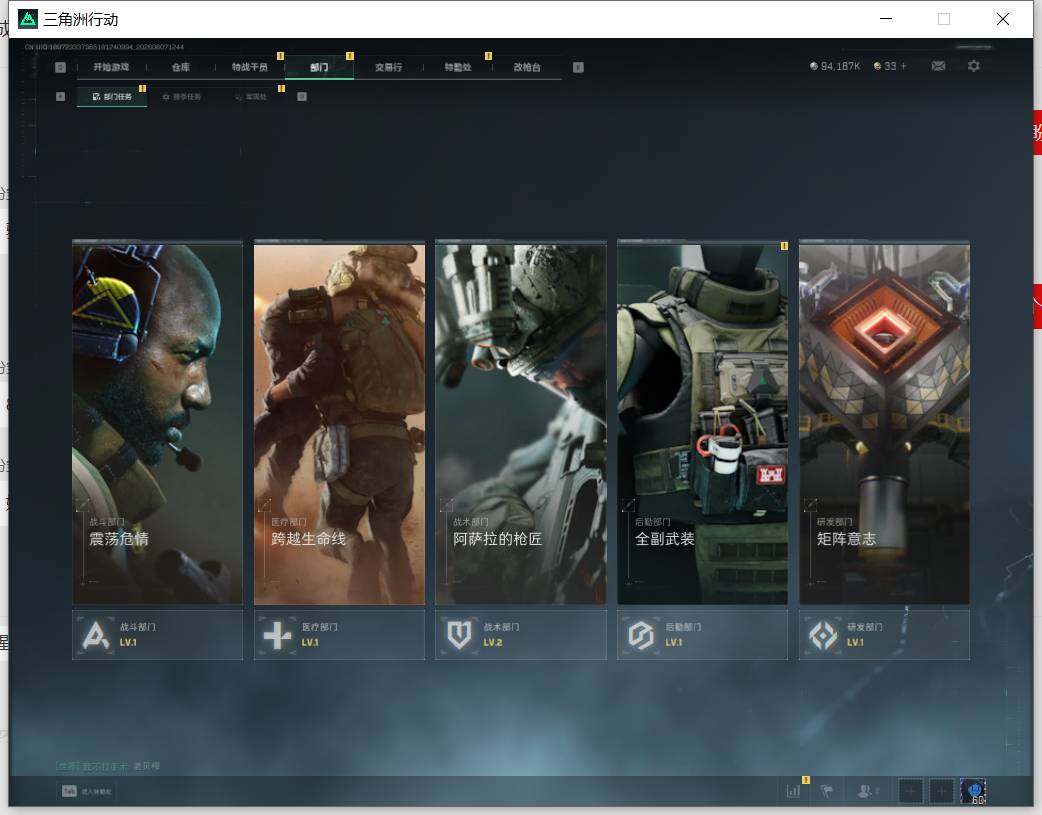Click the second empty teammate plus slot

pyautogui.click(x=942, y=791)
